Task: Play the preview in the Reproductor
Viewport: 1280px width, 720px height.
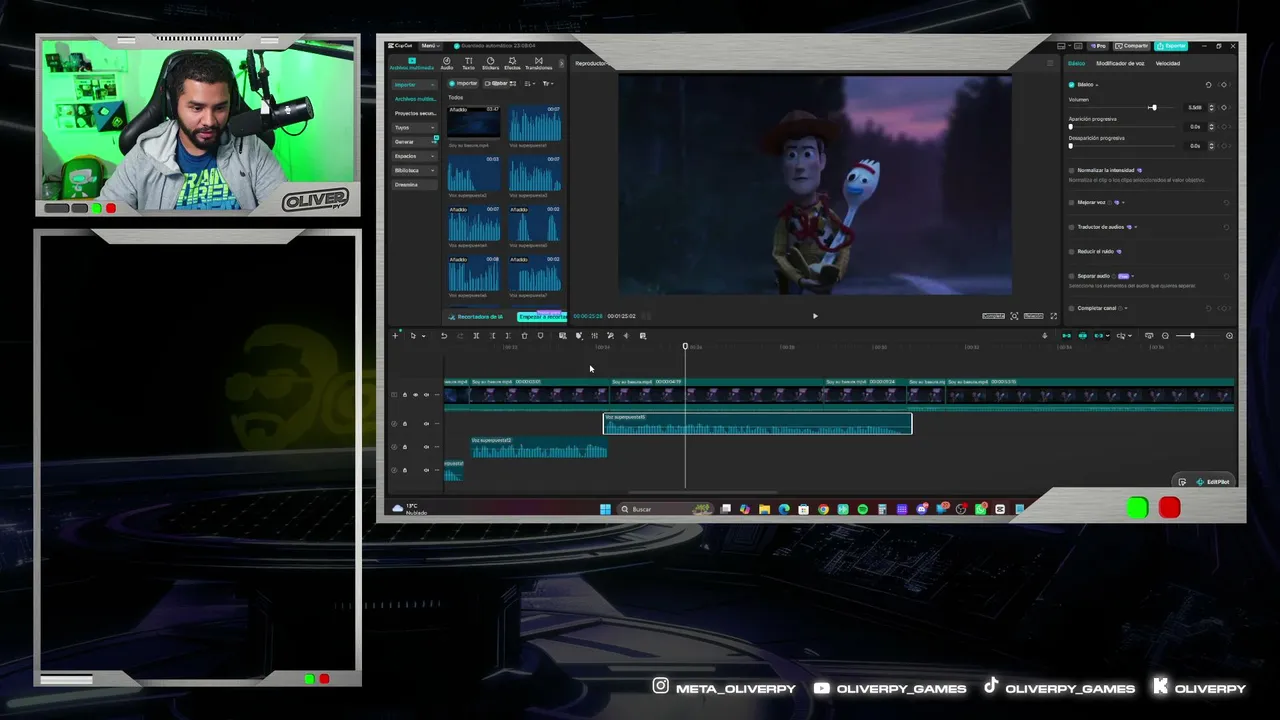Action: point(815,316)
